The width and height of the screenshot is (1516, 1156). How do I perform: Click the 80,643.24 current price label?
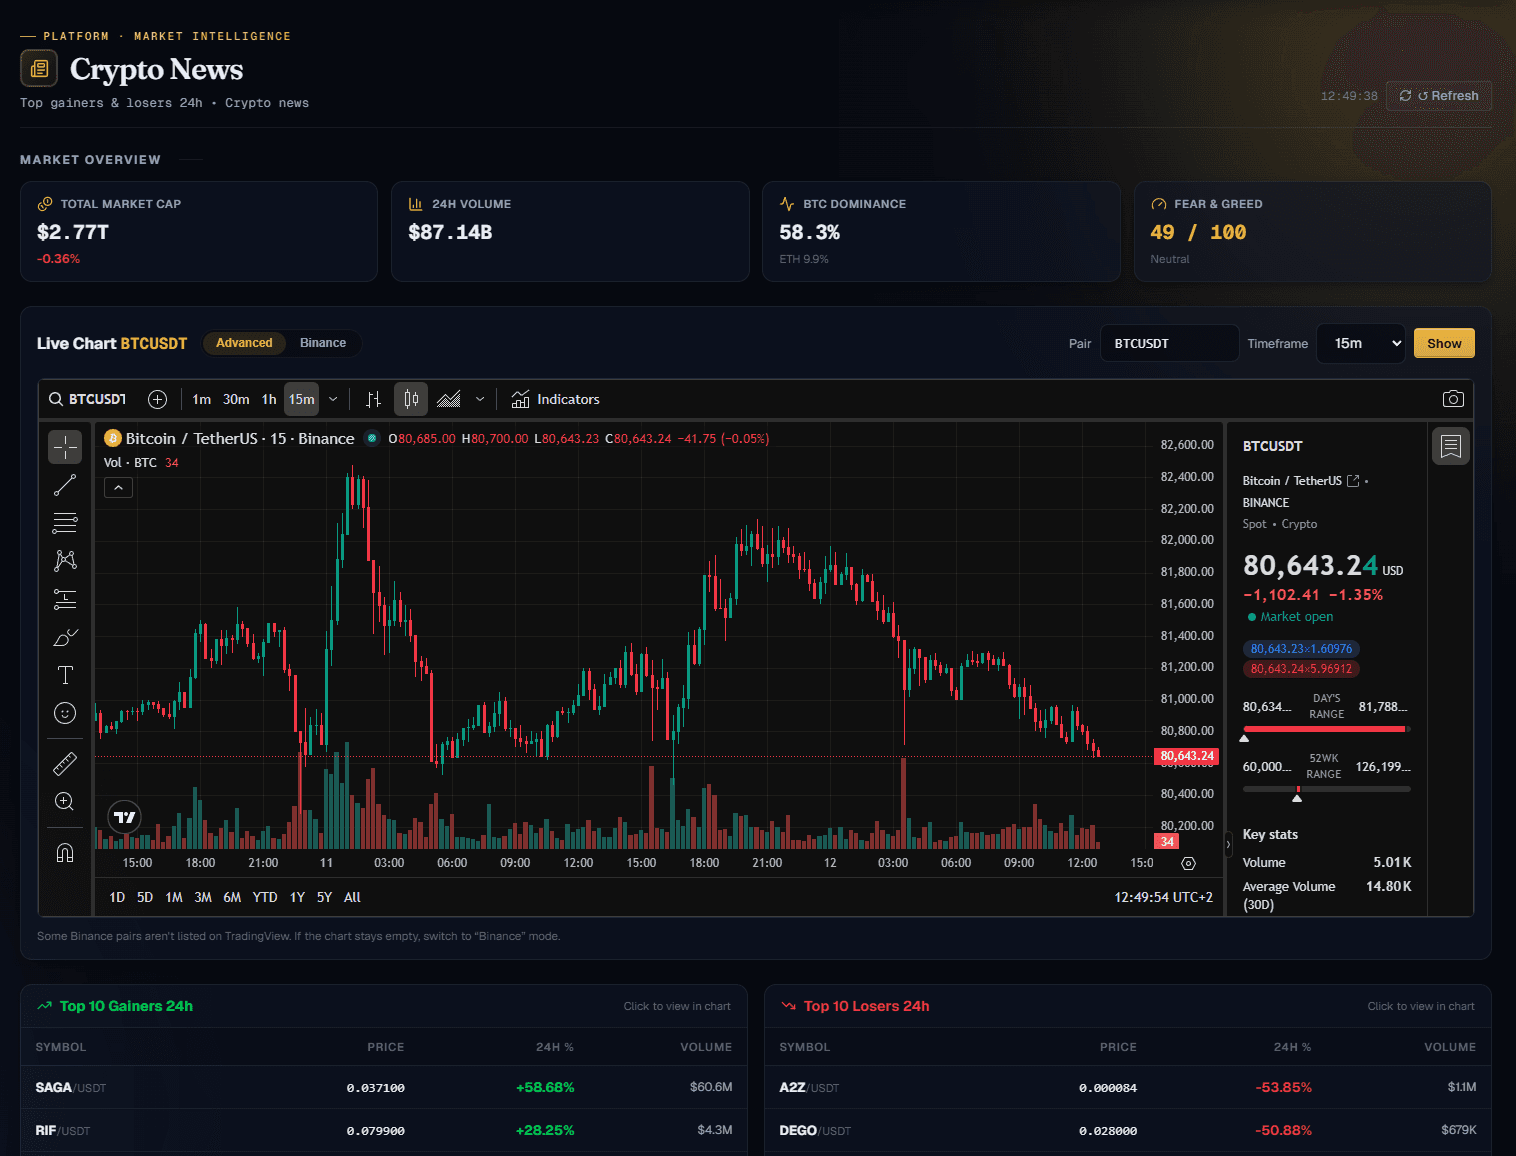click(x=1187, y=756)
